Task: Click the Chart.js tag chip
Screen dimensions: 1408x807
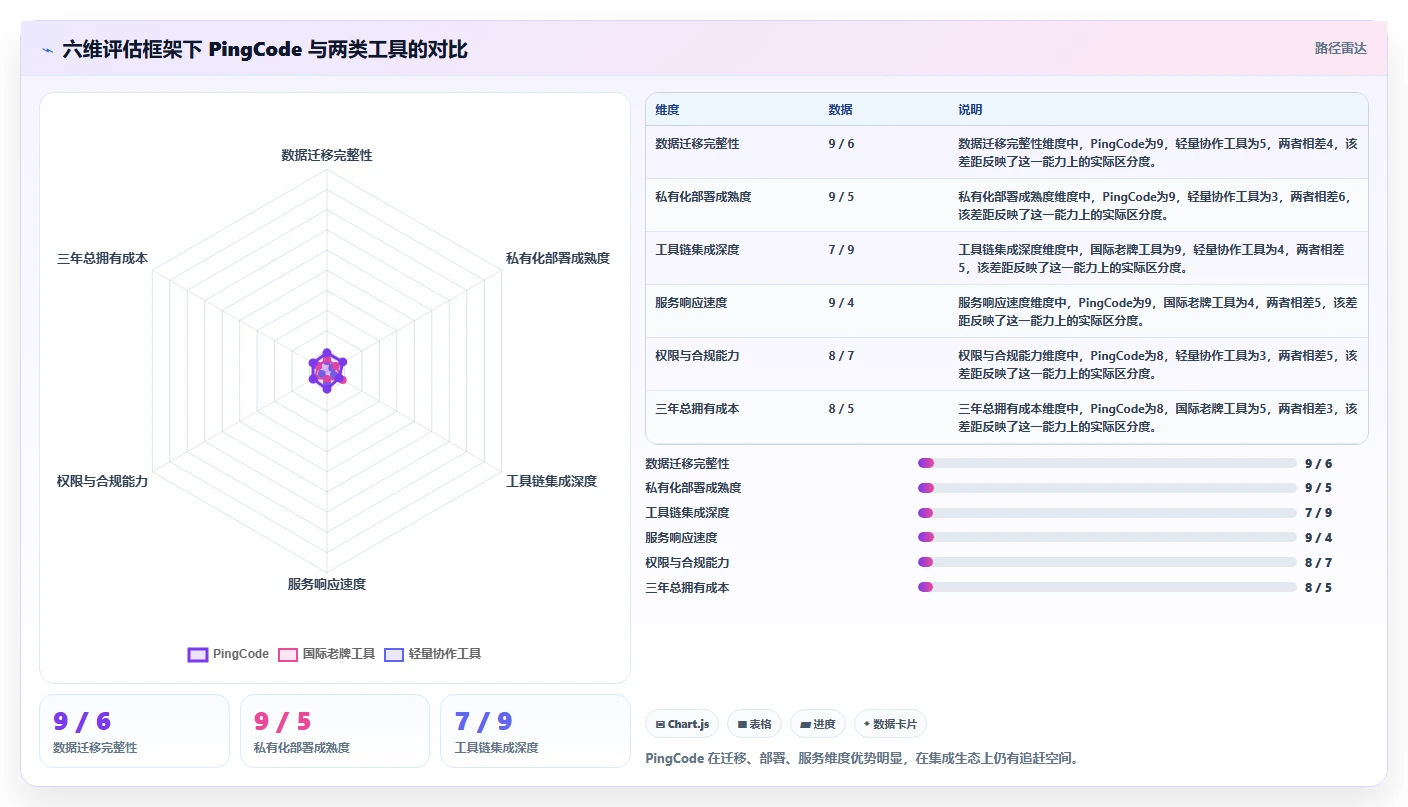Action: point(682,724)
